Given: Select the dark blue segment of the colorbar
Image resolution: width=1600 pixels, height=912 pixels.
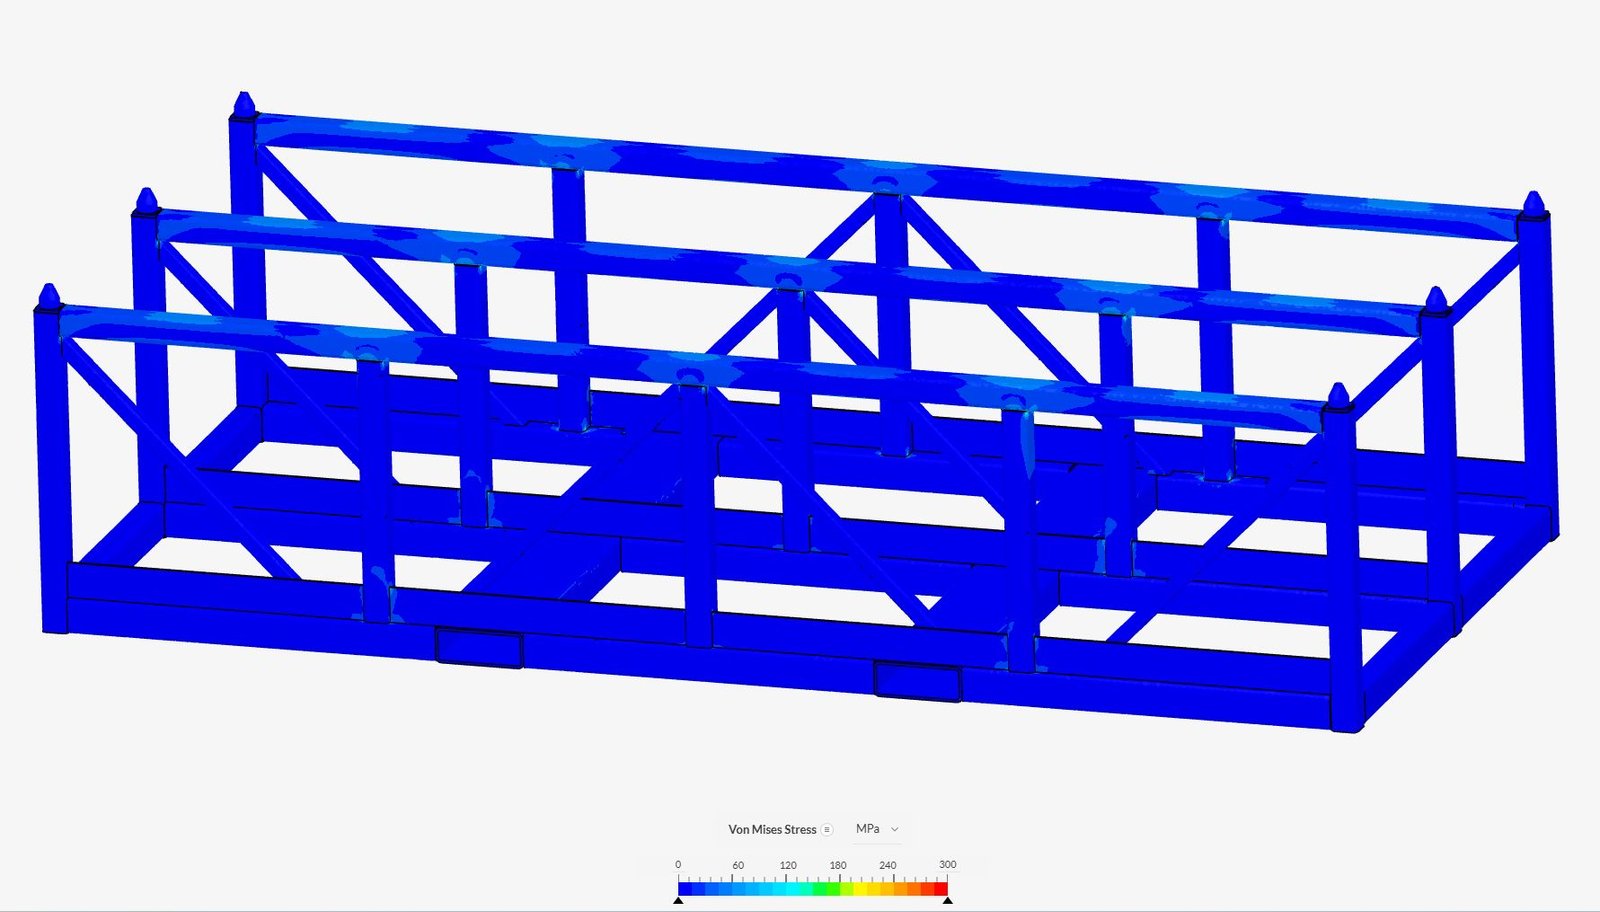Looking at the screenshot, I should click(685, 888).
